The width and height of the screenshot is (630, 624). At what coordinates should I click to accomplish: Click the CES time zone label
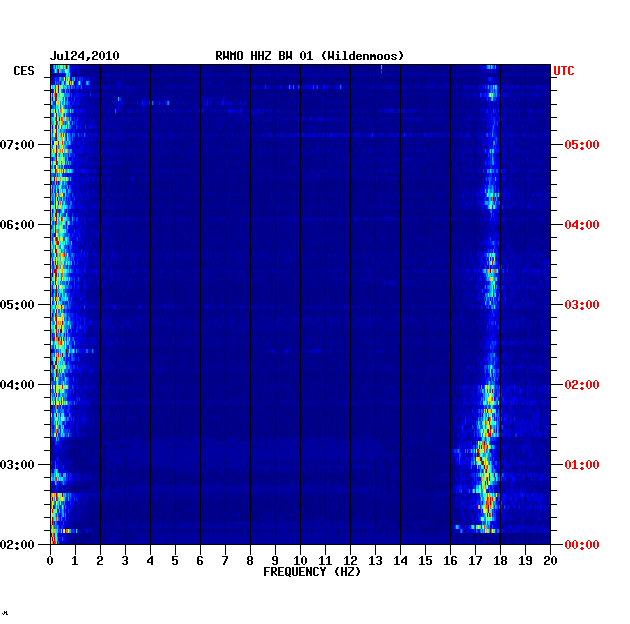coord(24,71)
